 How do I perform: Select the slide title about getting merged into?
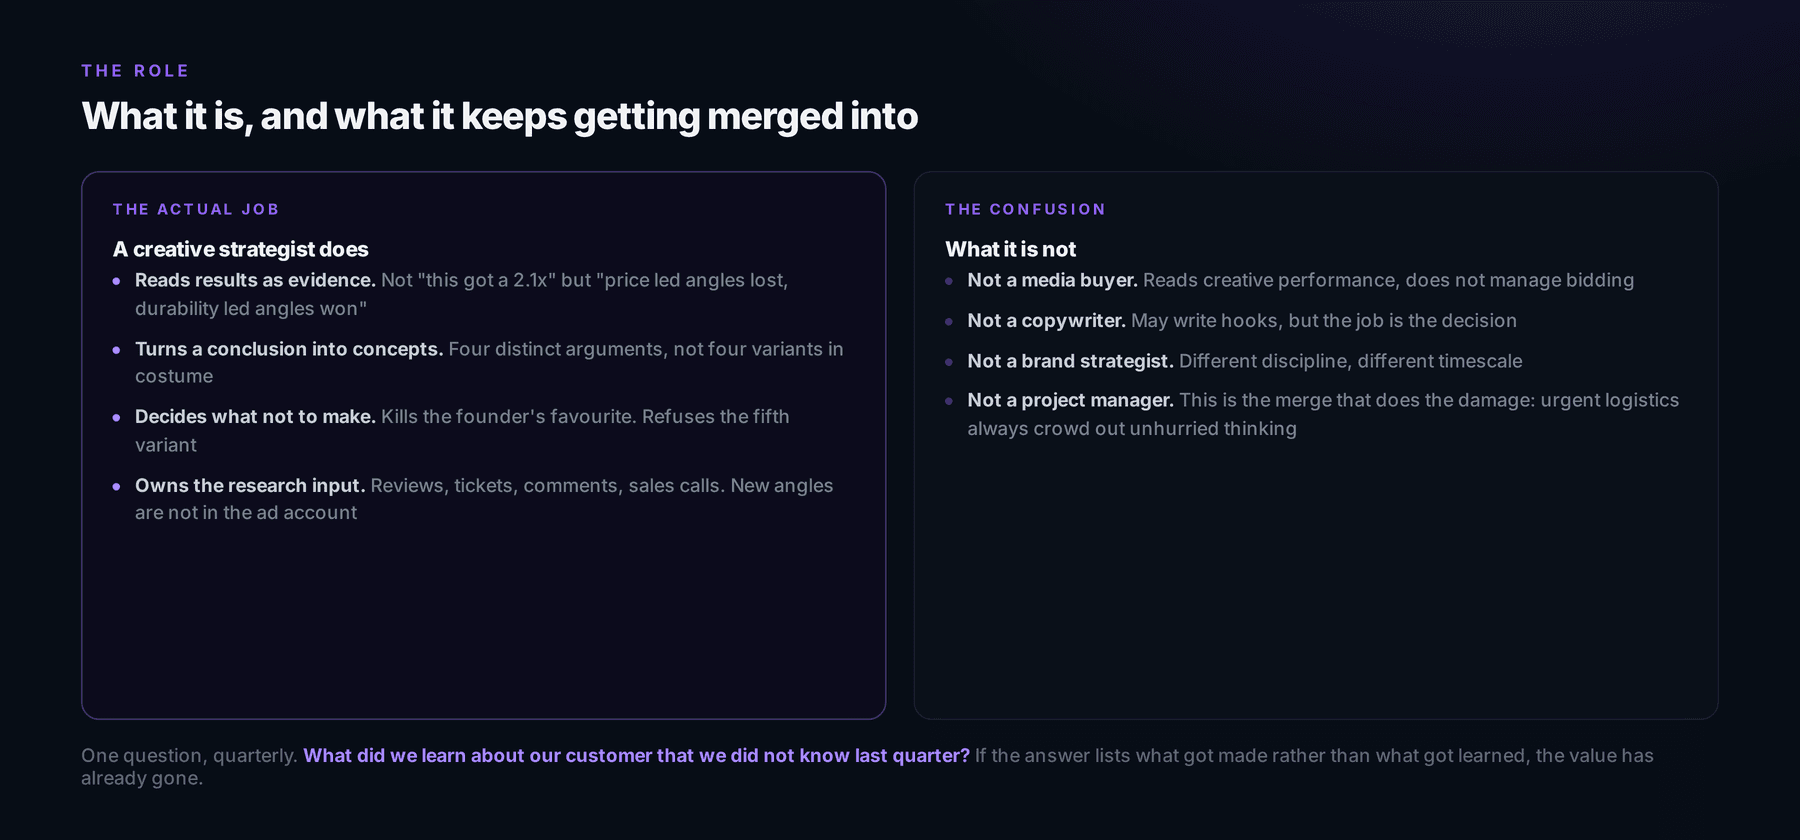click(x=500, y=116)
